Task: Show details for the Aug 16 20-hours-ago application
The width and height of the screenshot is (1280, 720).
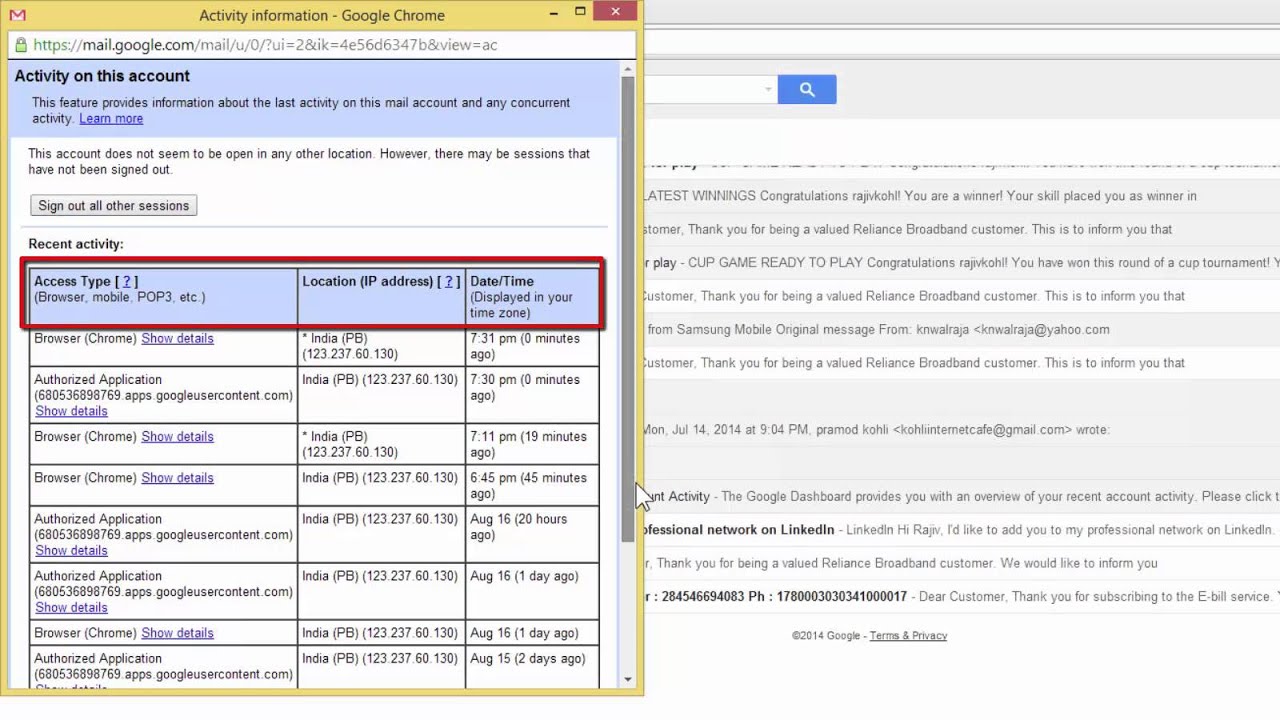Action: click(71, 550)
